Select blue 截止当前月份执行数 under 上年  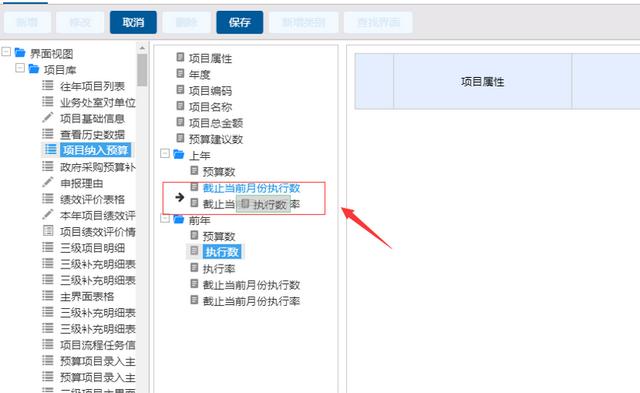point(251,188)
